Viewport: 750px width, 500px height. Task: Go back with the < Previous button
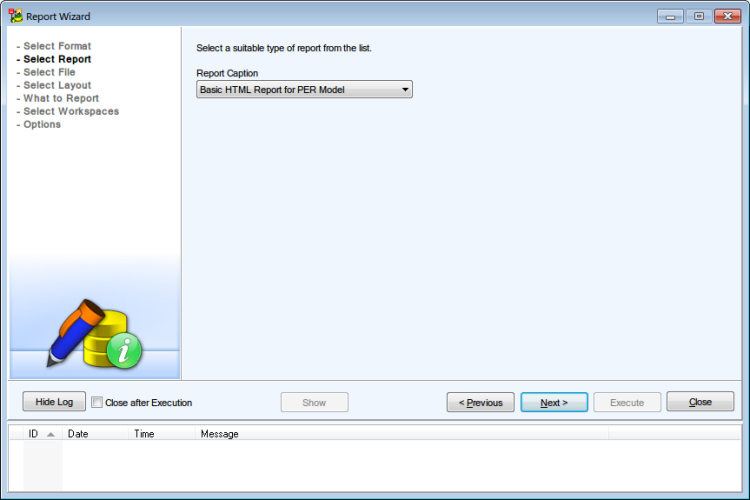pos(480,402)
